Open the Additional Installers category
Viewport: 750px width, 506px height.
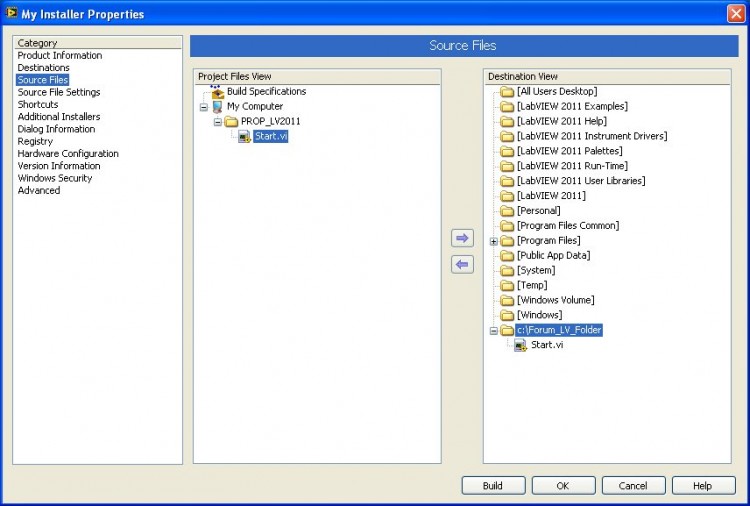pyautogui.click(x=59, y=117)
